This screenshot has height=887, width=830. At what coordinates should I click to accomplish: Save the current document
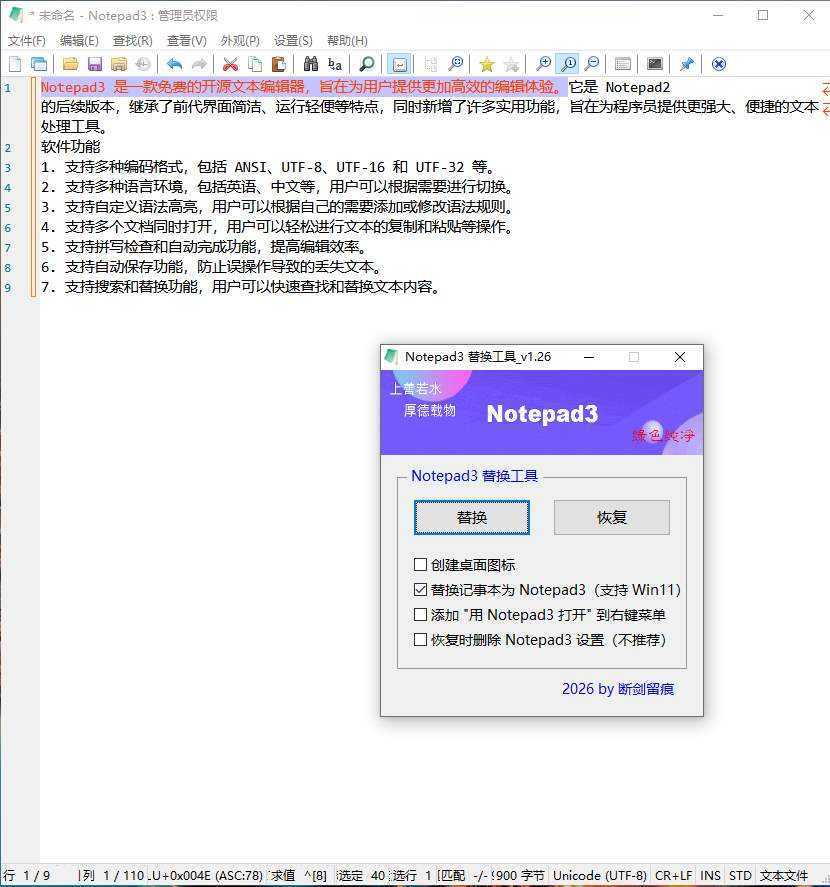[94, 64]
